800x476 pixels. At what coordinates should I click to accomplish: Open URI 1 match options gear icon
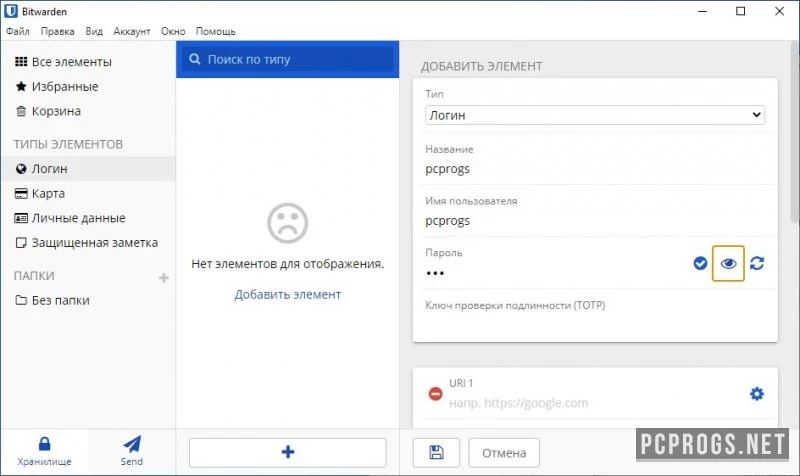click(757, 394)
